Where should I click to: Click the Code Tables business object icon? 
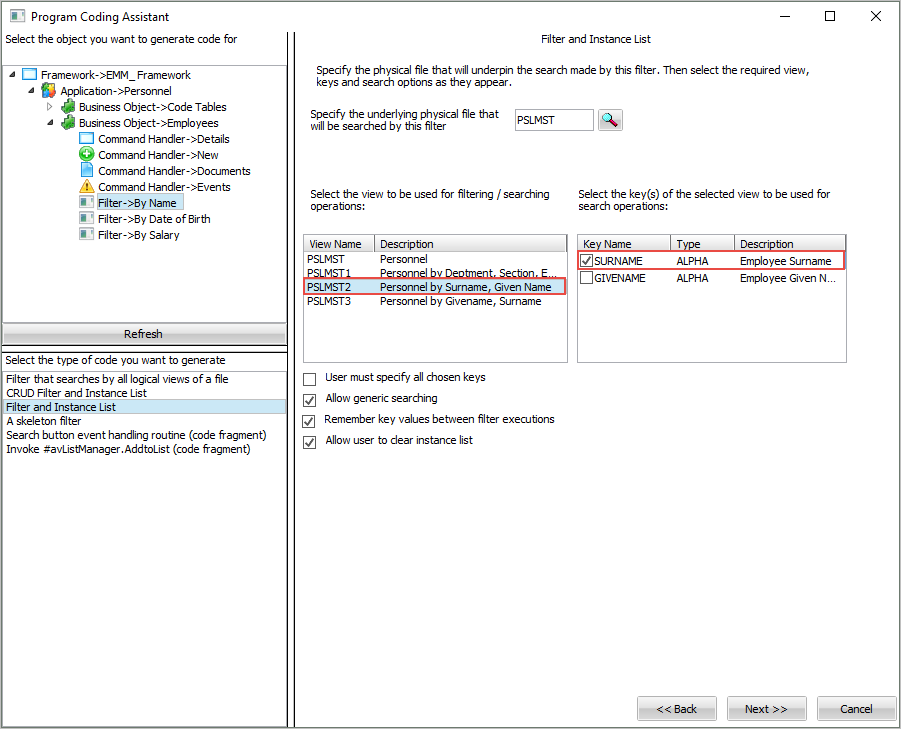pyautogui.click(x=68, y=107)
